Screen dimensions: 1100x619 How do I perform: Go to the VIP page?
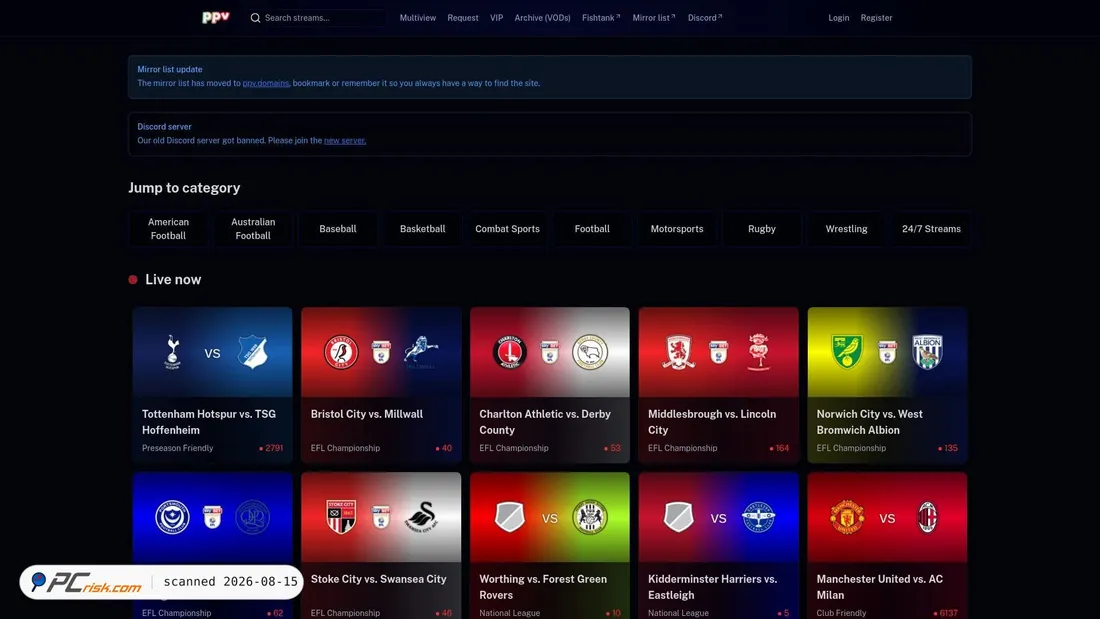pos(497,18)
